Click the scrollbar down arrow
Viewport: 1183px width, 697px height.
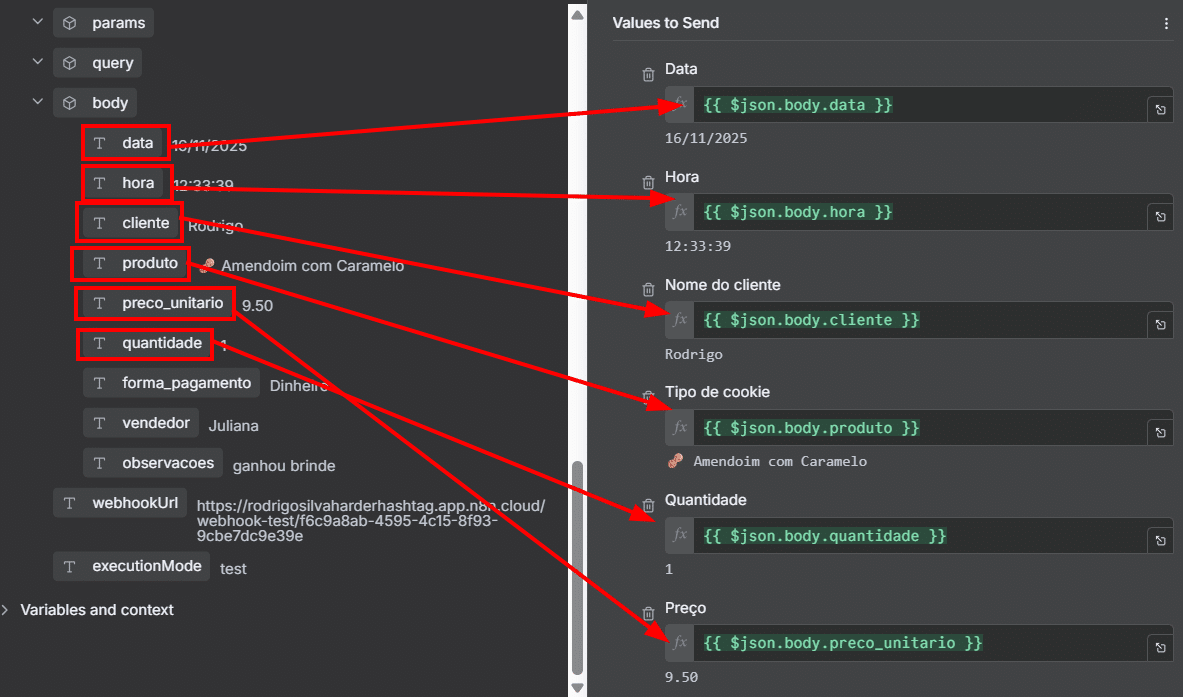click(x=577, y=687)
